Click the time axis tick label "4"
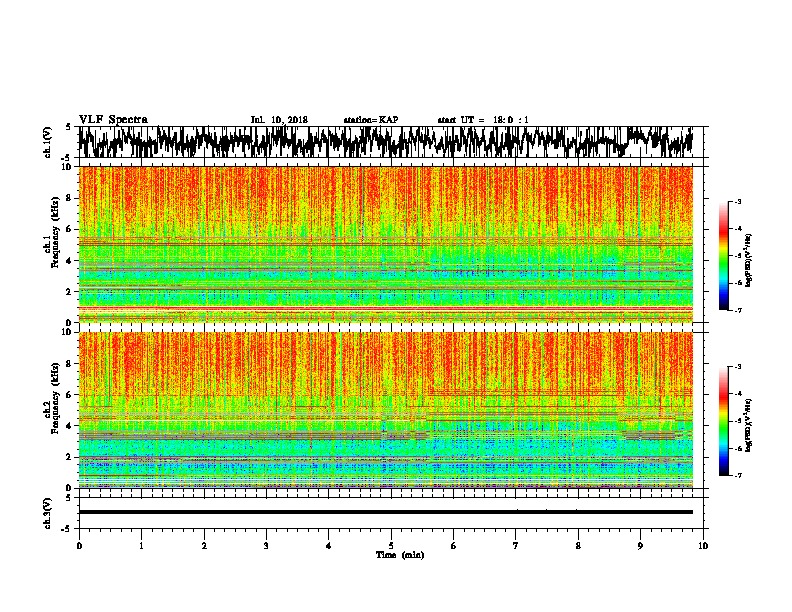This screenshot has height=612, width=792. click(x=329, y=546)
